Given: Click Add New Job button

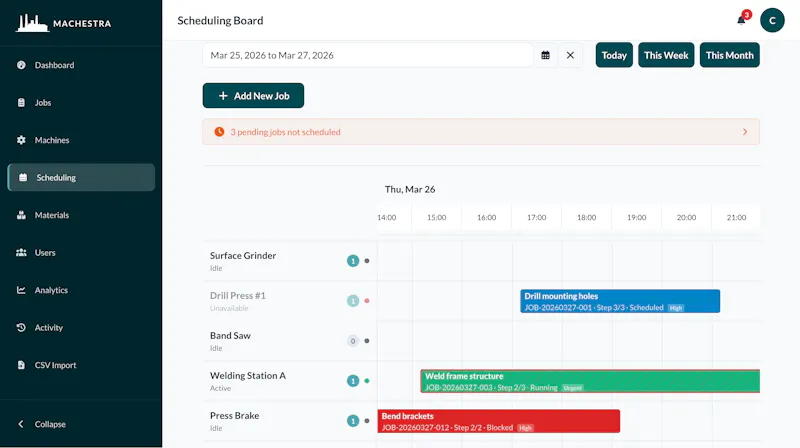Looking at the screenshot, I should (x=253, y=95).
